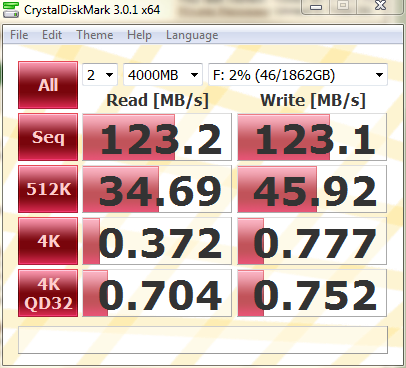Minimize the CrystalDiskMark window
This screenshot has height=368, width=406.
click(x=316, y=6)
